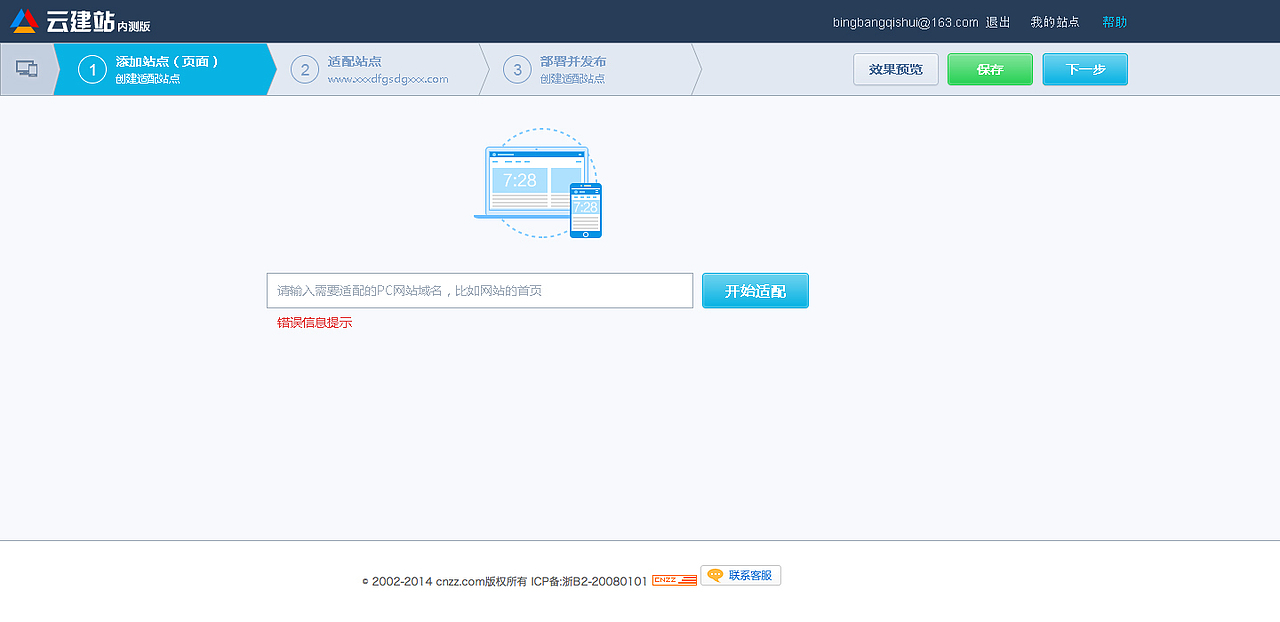The height and width of the screenshot is (622, 1280).
Task: Open the 帮助 help link
Action: point(1114,22)
